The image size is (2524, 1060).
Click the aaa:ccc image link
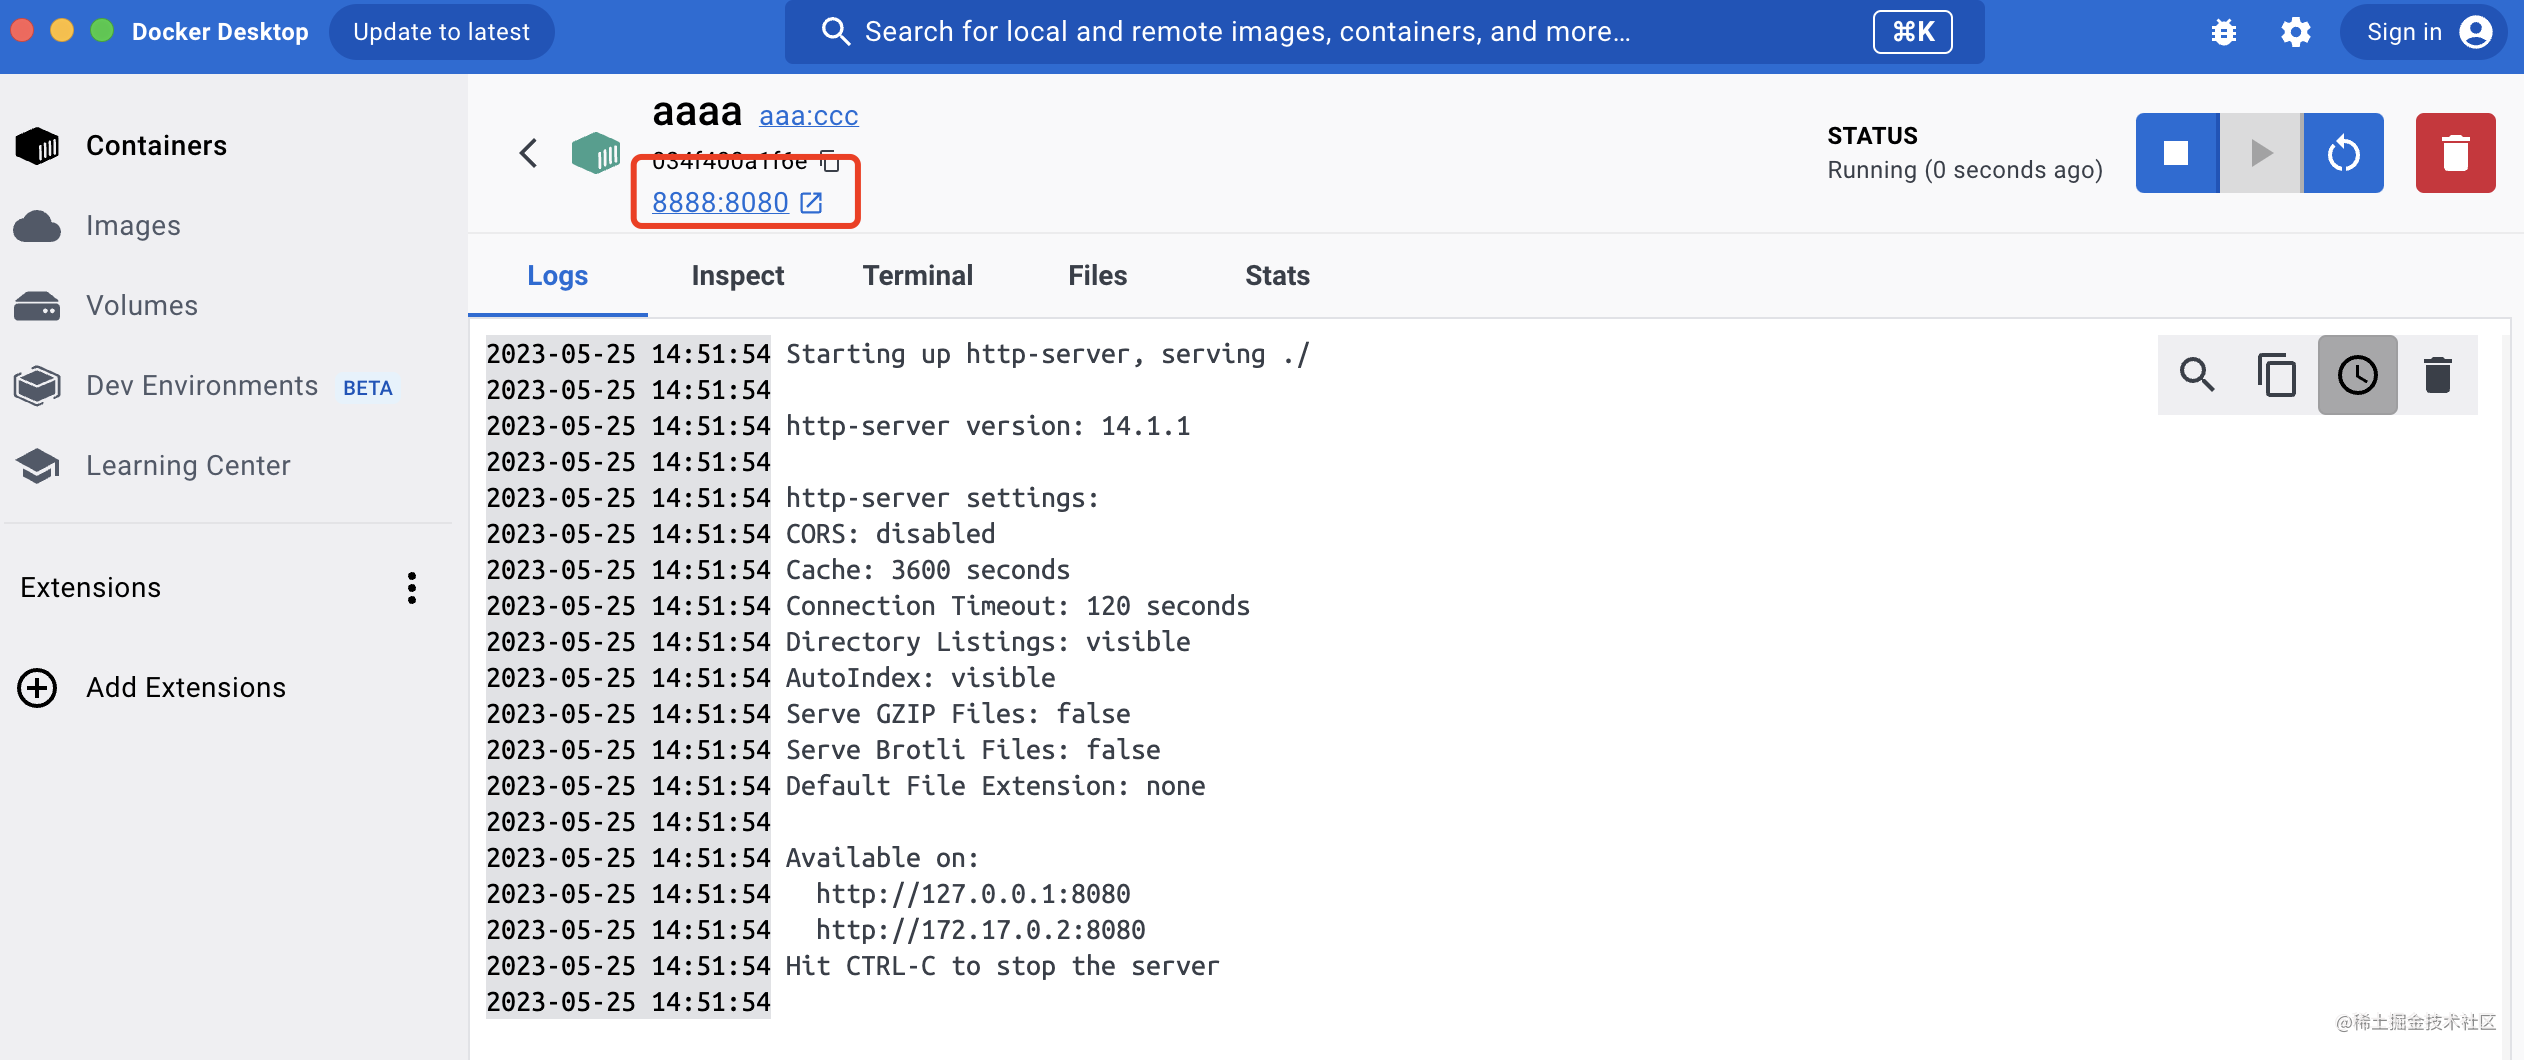click(808, 116)
